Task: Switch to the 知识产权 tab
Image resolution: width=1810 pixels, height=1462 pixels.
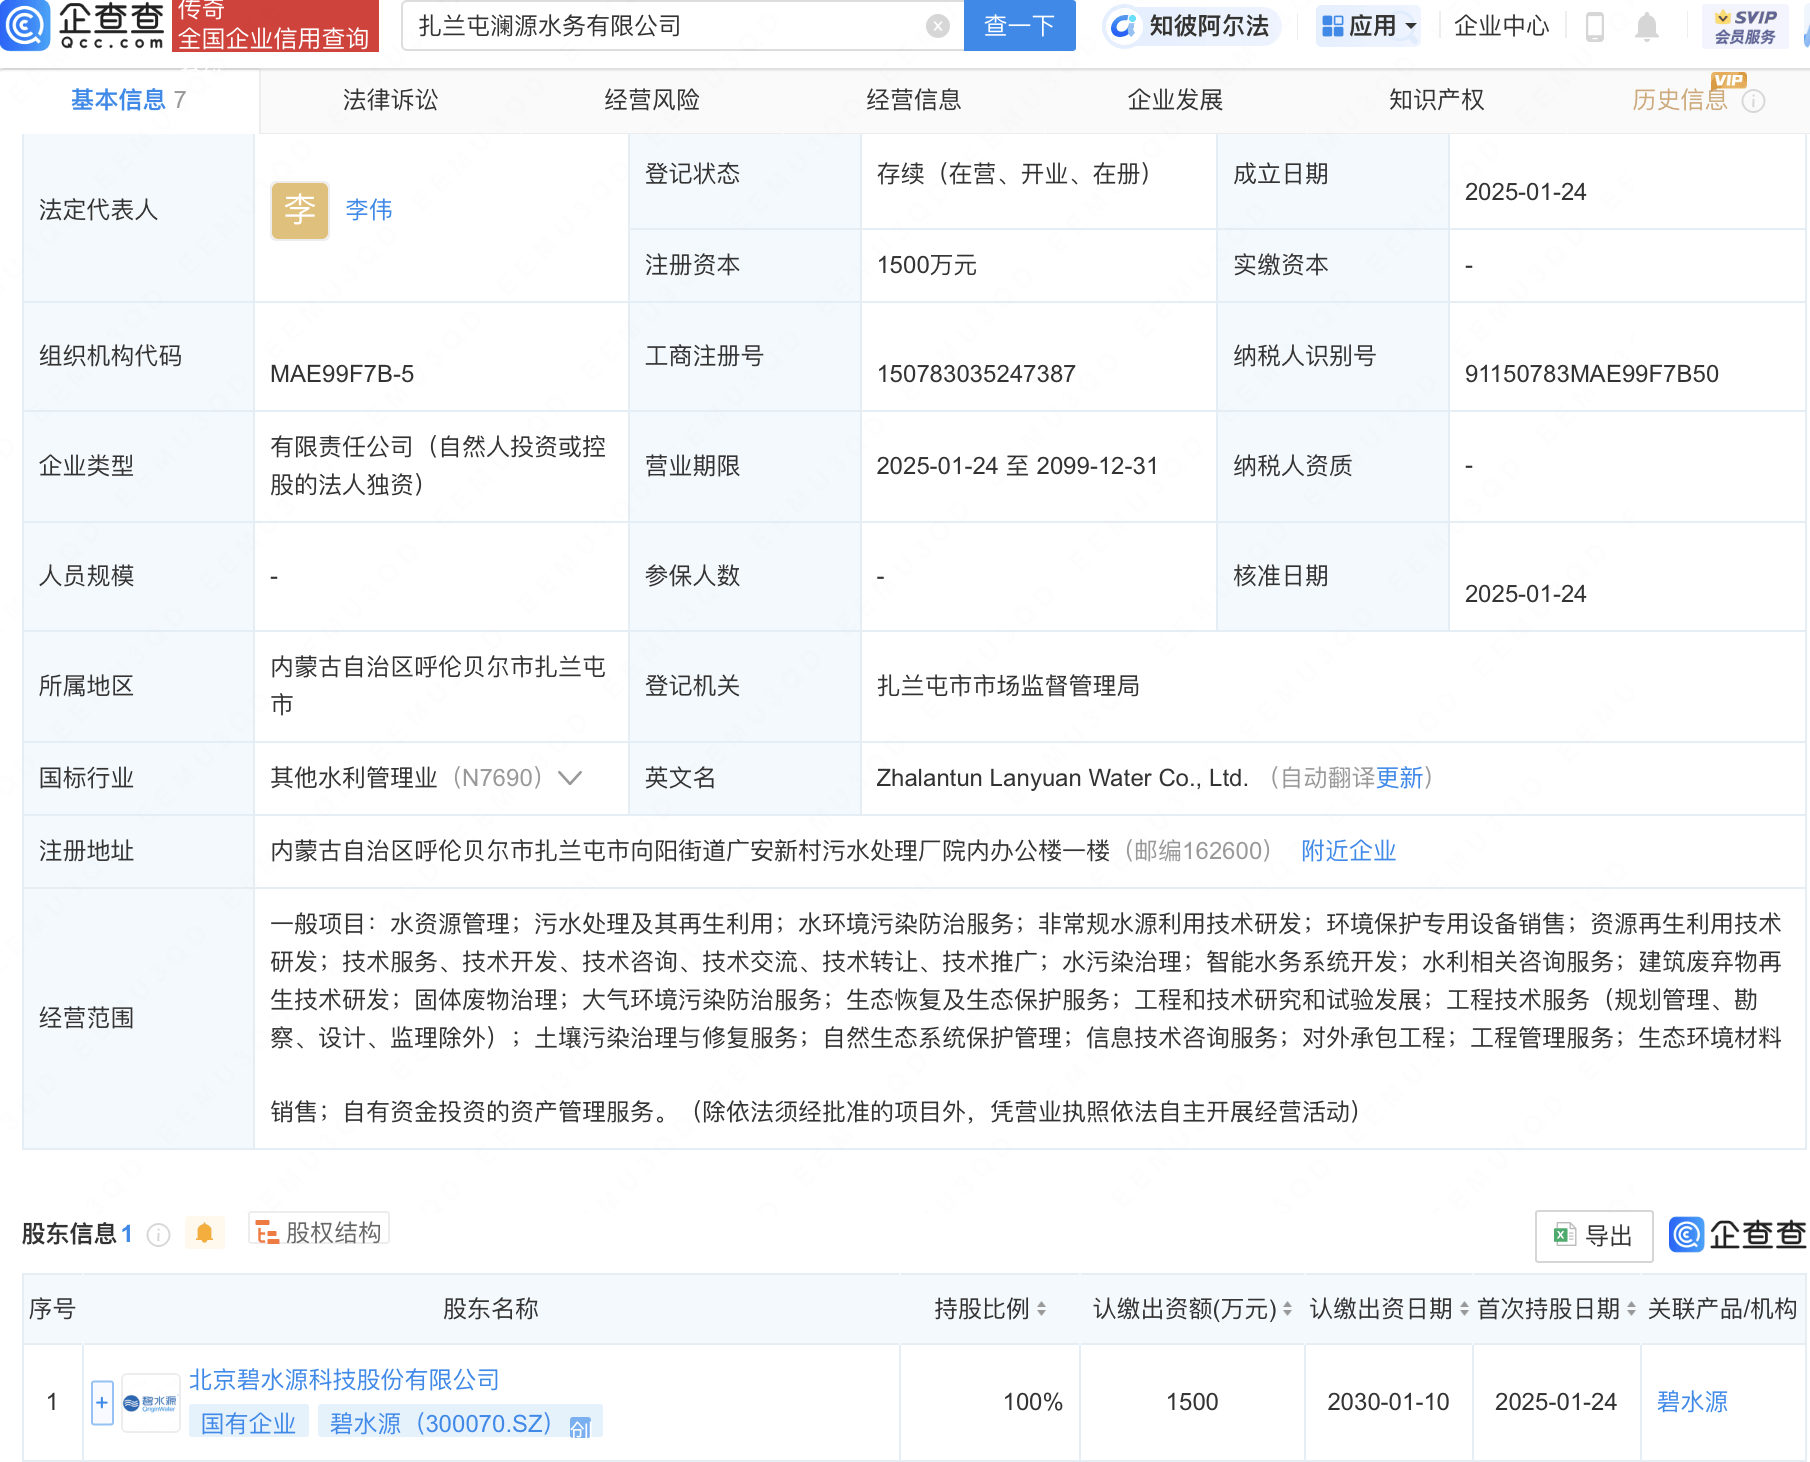Action: point(1435,99)
